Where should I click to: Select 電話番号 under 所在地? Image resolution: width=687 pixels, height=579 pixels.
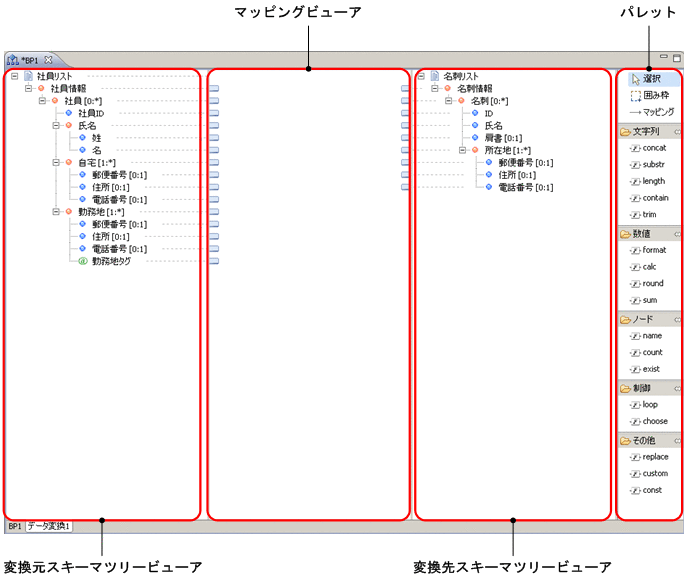tap(526, 187)
